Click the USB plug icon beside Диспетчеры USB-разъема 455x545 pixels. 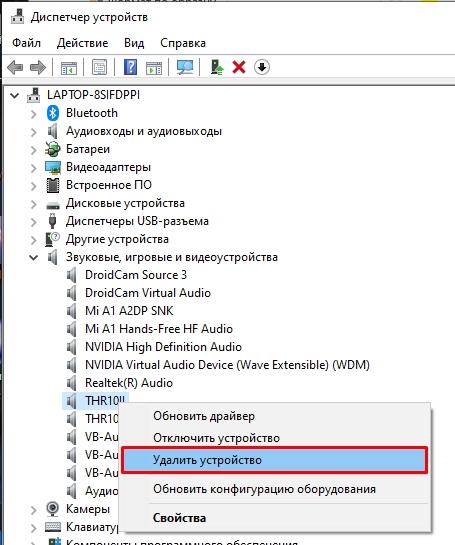pos(52,221)
